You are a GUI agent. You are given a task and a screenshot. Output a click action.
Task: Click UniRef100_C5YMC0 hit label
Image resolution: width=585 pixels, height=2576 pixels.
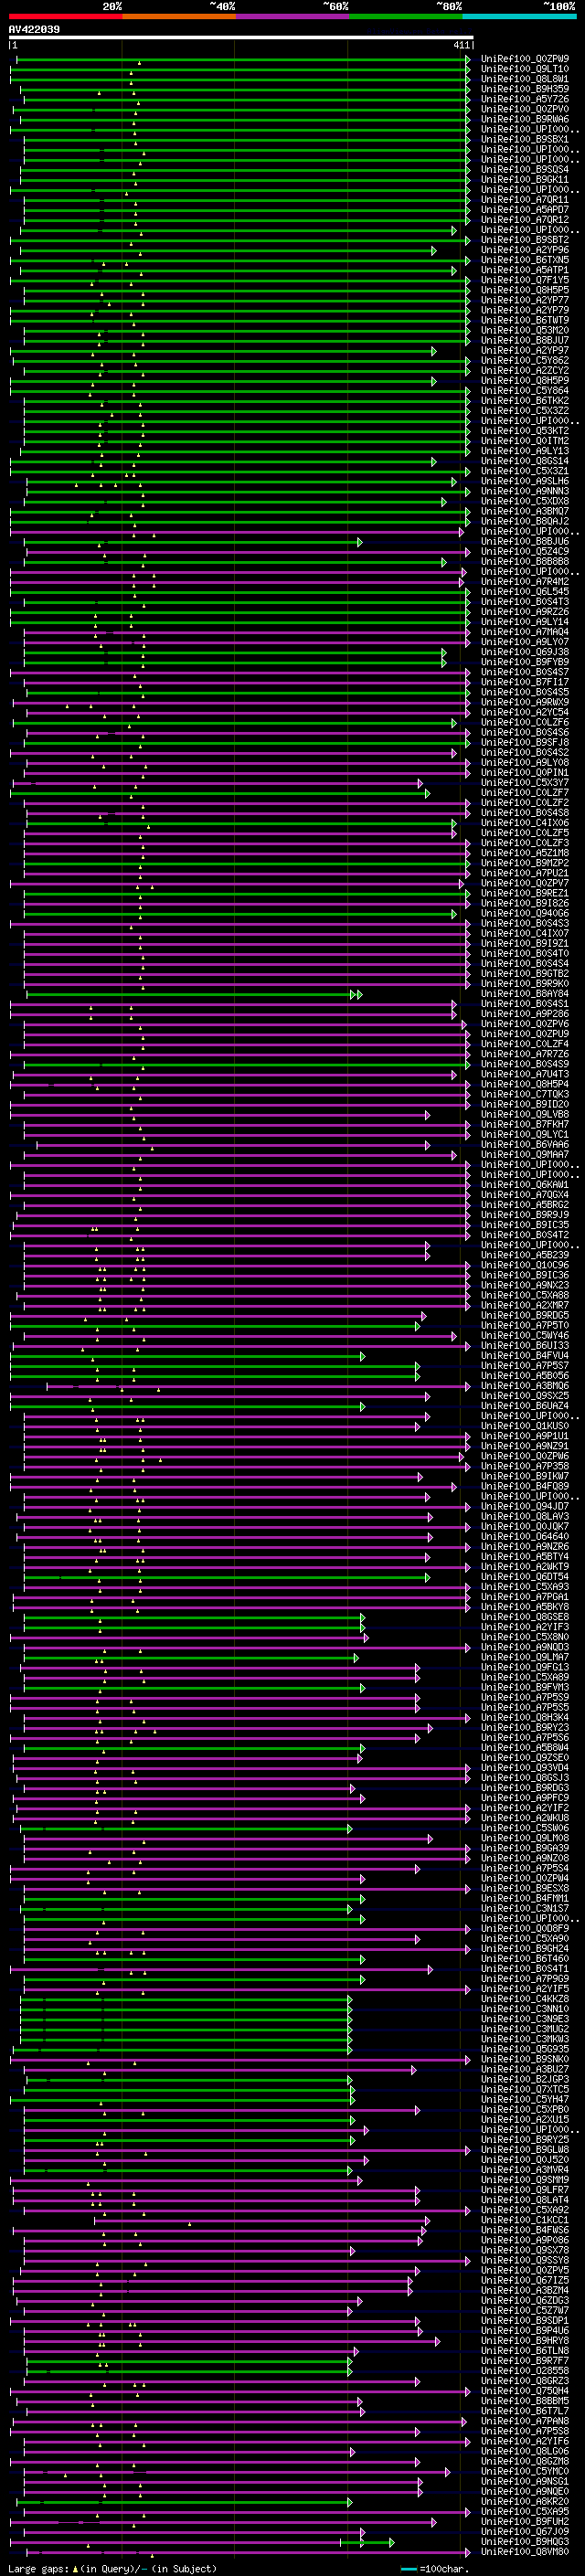click(x=524, y=2471)
